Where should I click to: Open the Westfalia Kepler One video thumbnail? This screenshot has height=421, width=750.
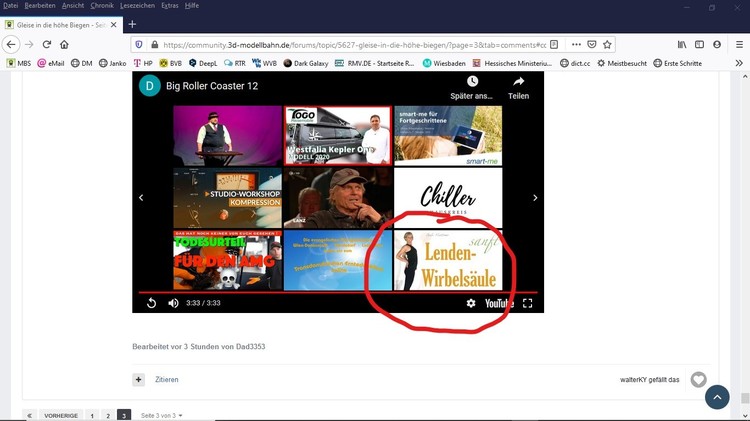coord(337,134)
